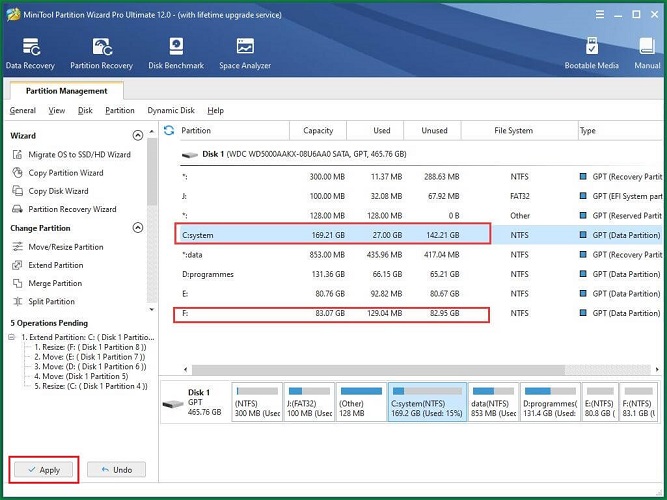667x500 pixels.
Task: Open the Data Recovery tool
Action: (30, 53)
